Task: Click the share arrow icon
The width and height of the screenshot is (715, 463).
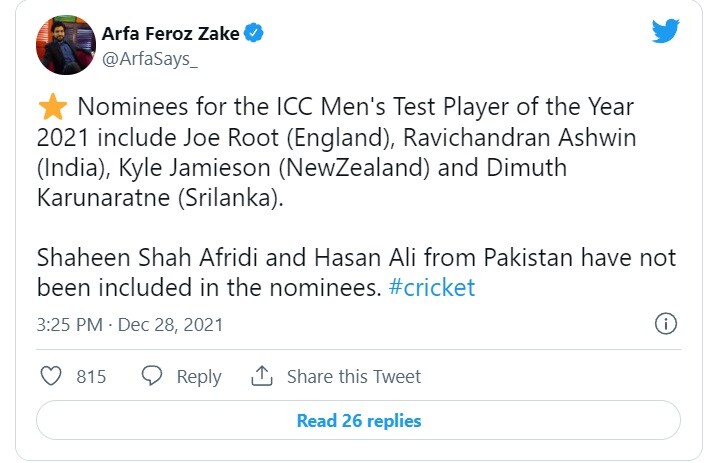Action: tap(262, 376)
